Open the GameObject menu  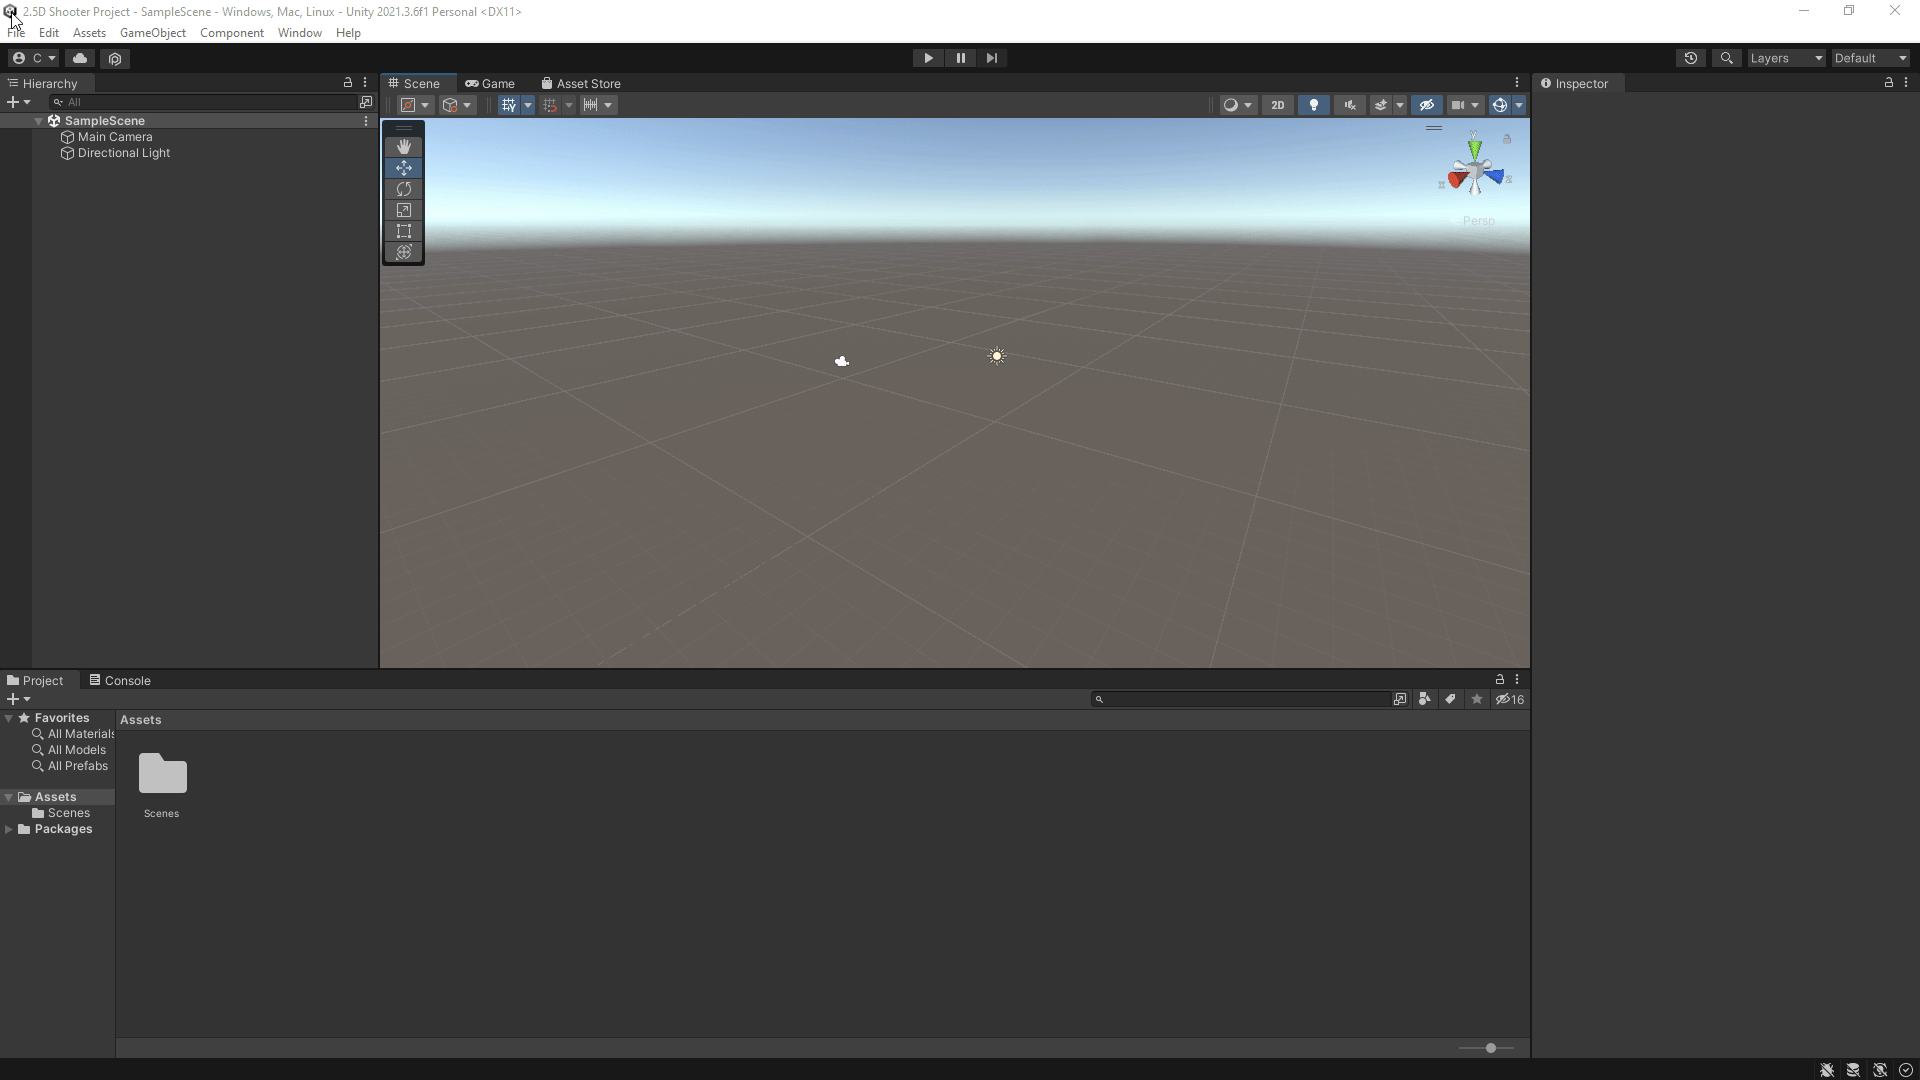point(153,33)
